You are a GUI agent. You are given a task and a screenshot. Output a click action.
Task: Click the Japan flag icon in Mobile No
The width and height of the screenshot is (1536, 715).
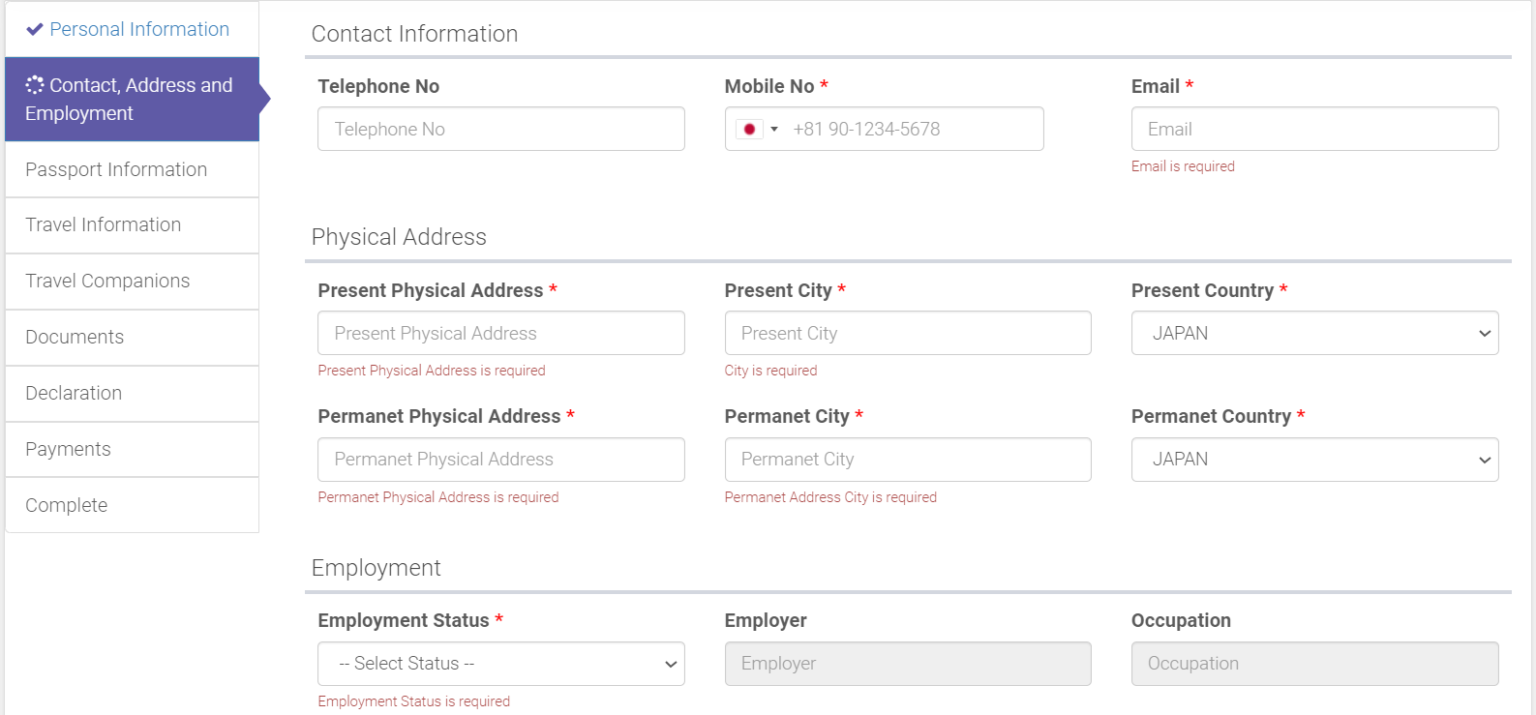748,129
